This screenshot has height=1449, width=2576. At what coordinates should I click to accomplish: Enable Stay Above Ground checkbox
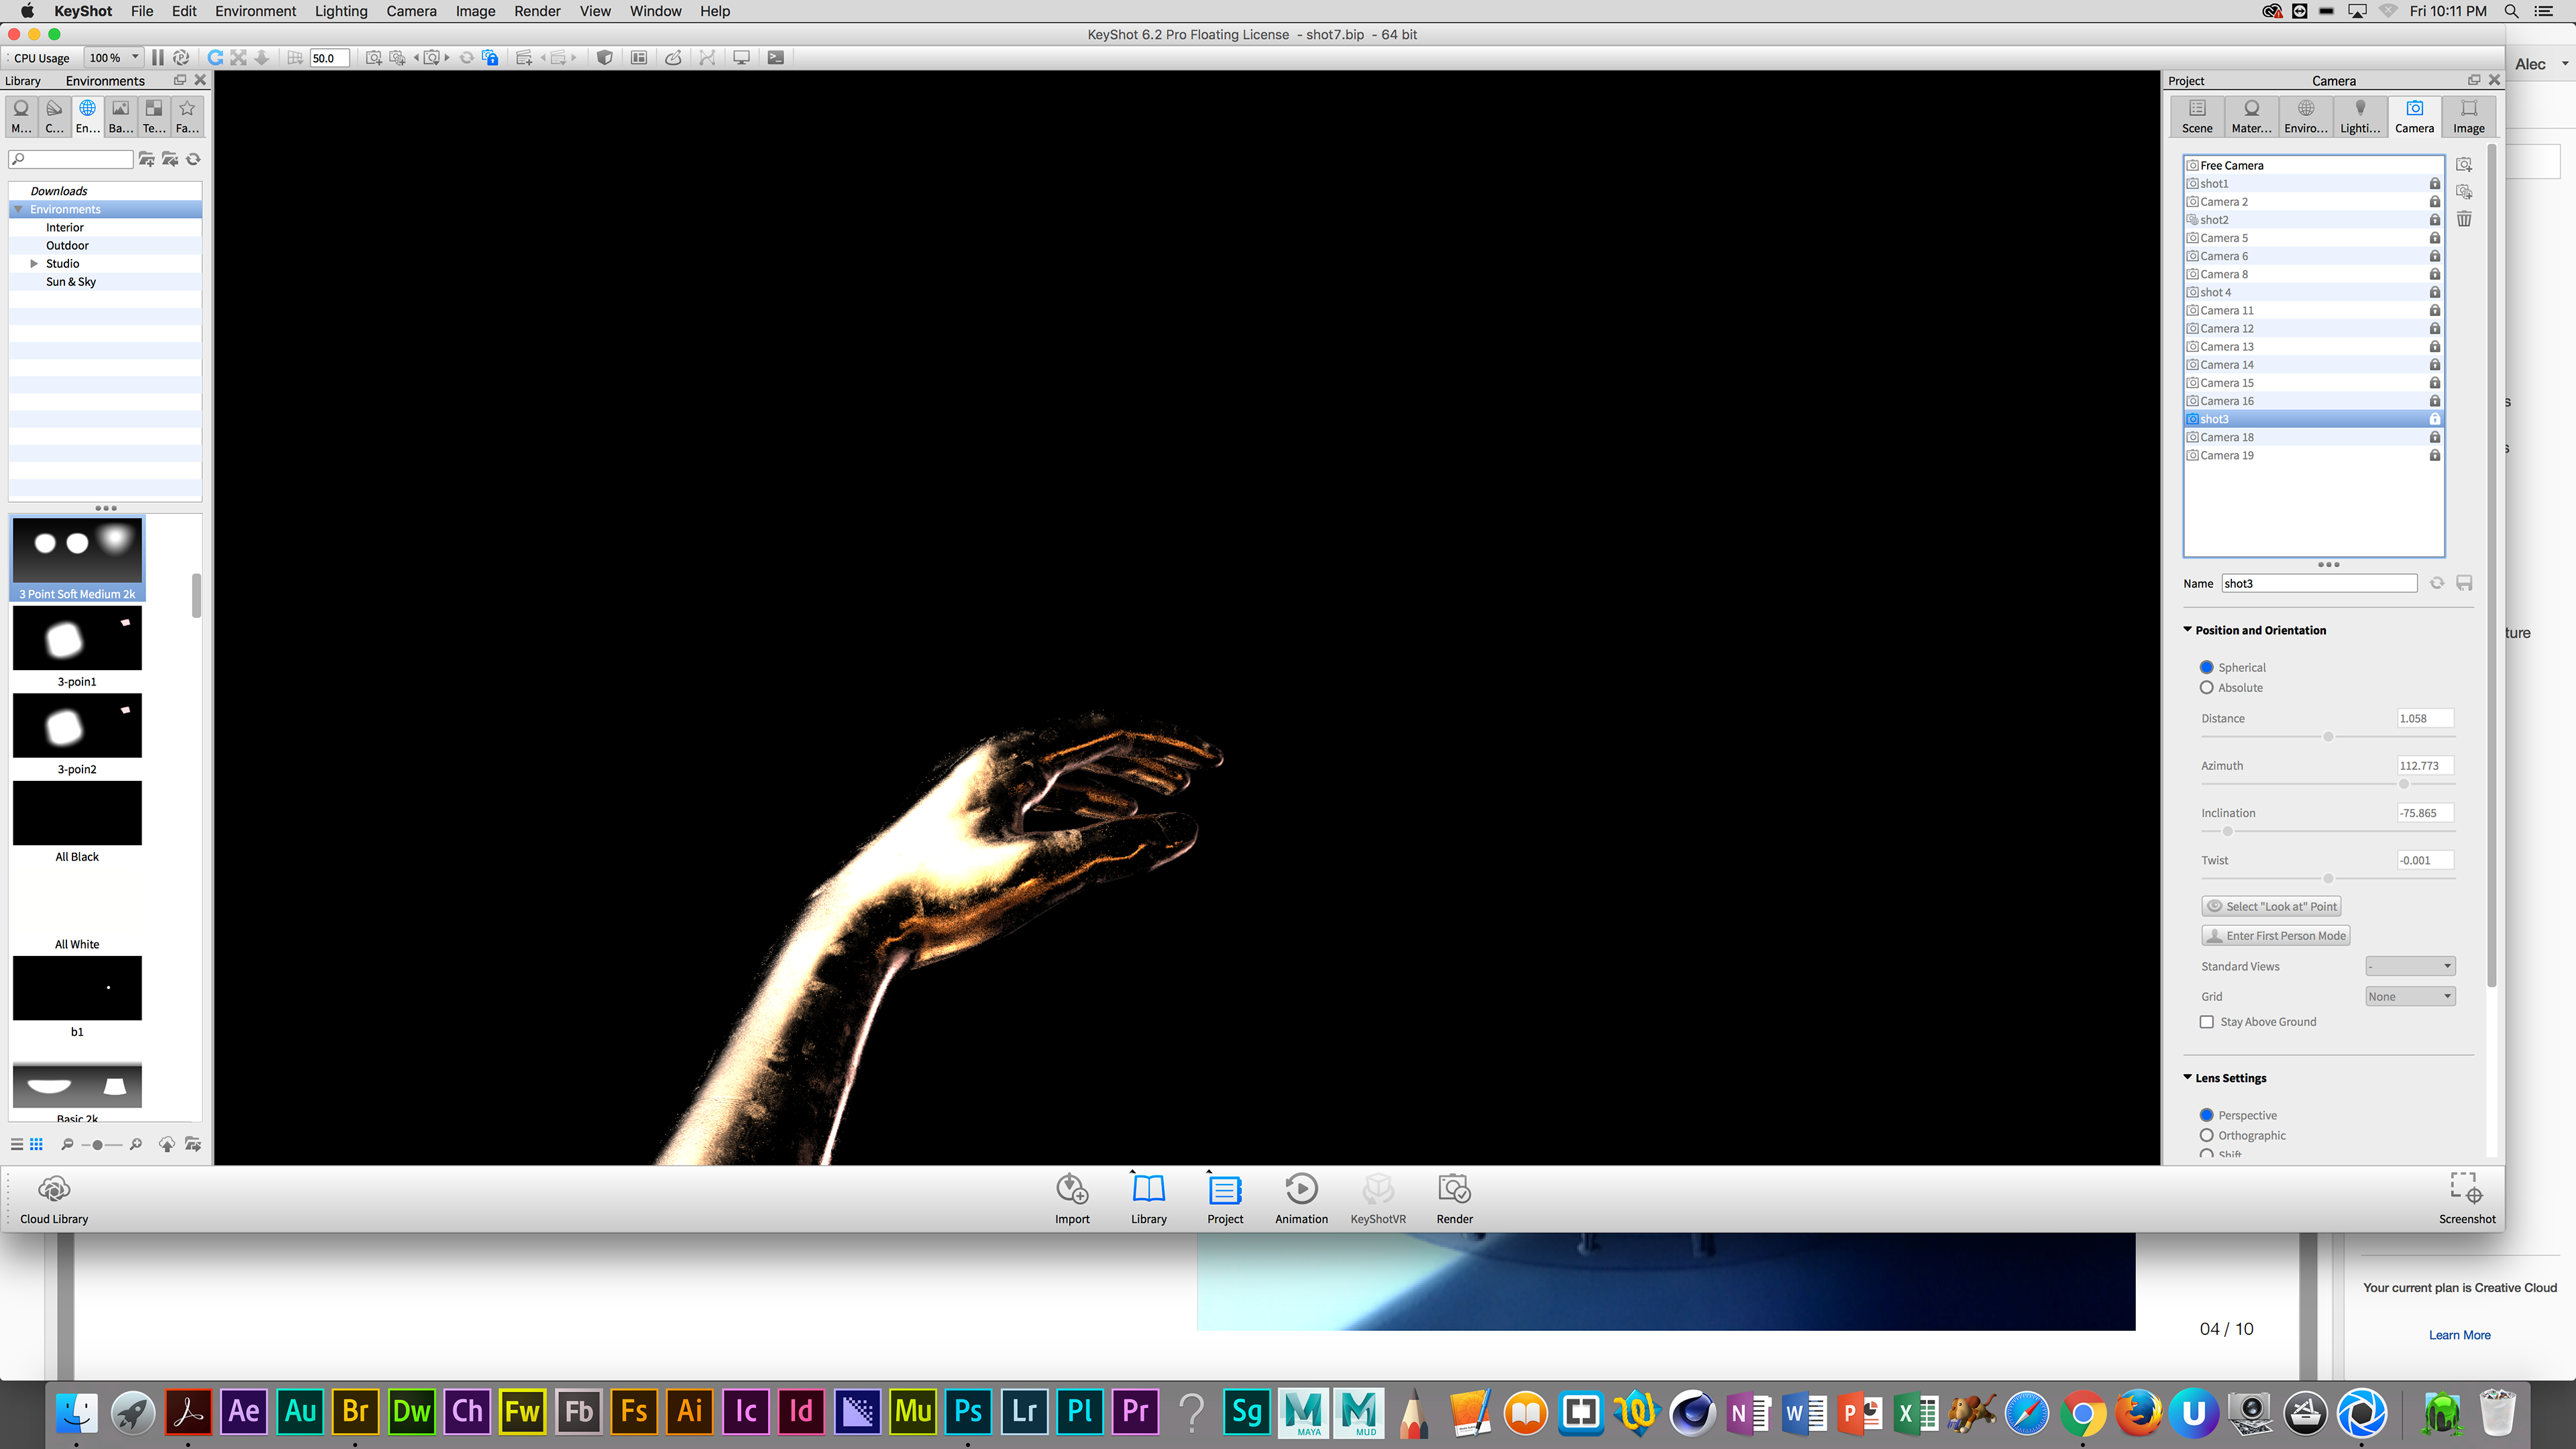coord(2206,1022)
